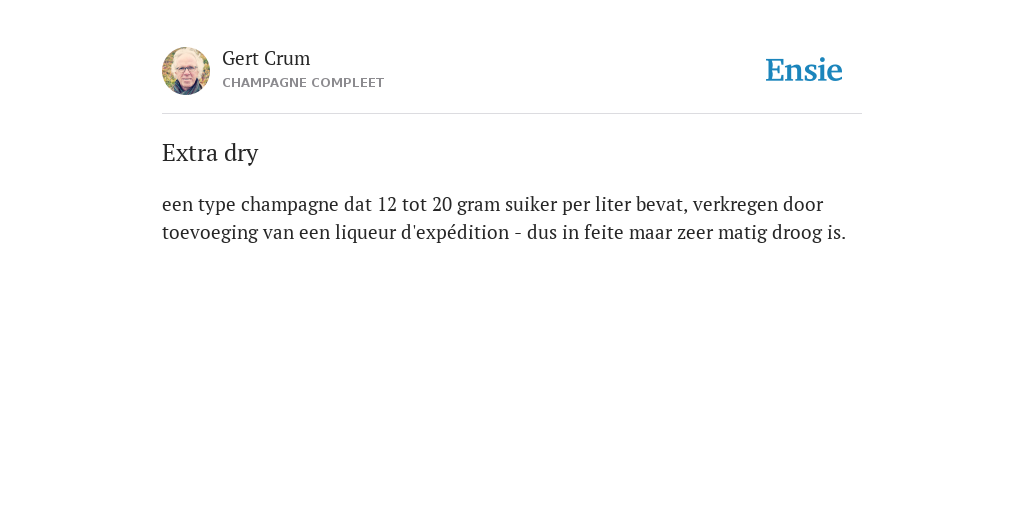
Task: Click the number 12 in the definition
Action: click(387, 204)
